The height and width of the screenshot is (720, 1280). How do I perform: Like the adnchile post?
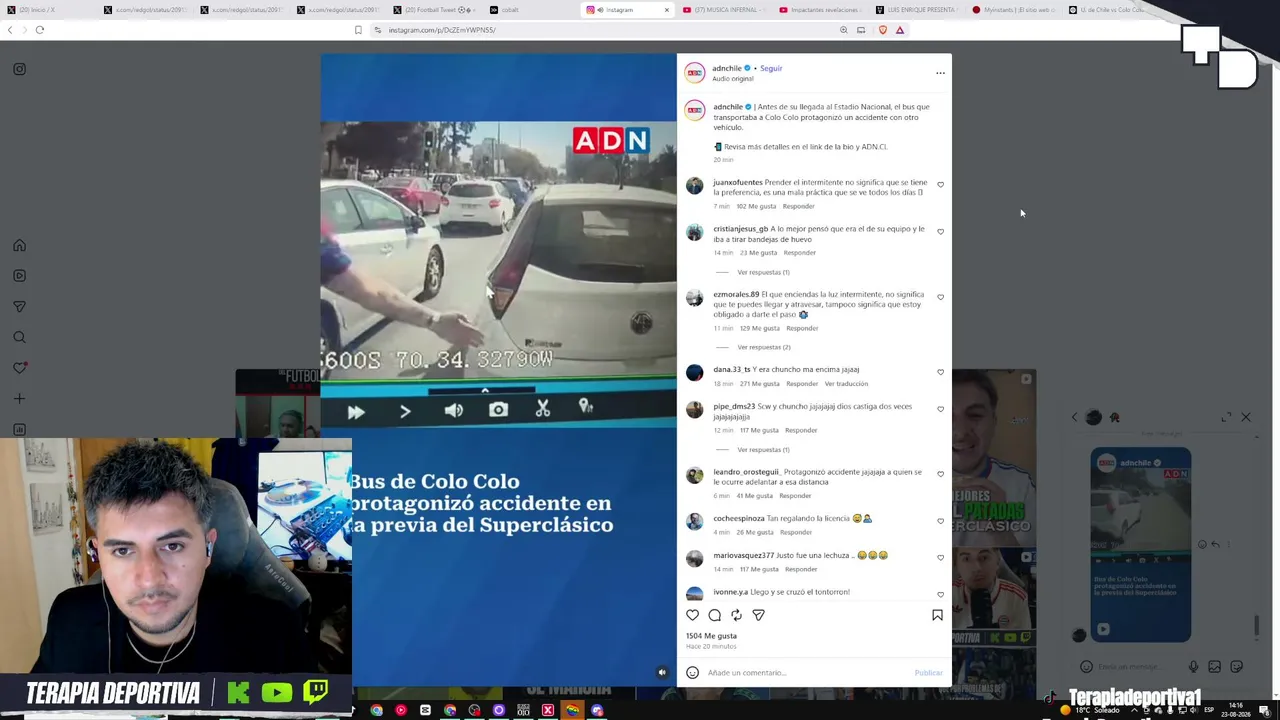693,615
